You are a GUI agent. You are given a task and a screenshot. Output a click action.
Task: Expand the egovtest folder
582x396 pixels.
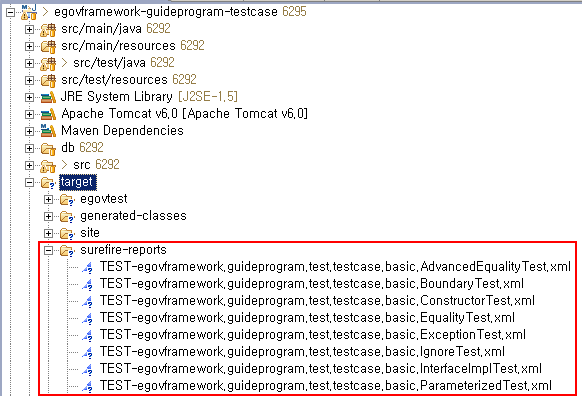point(48,199)
